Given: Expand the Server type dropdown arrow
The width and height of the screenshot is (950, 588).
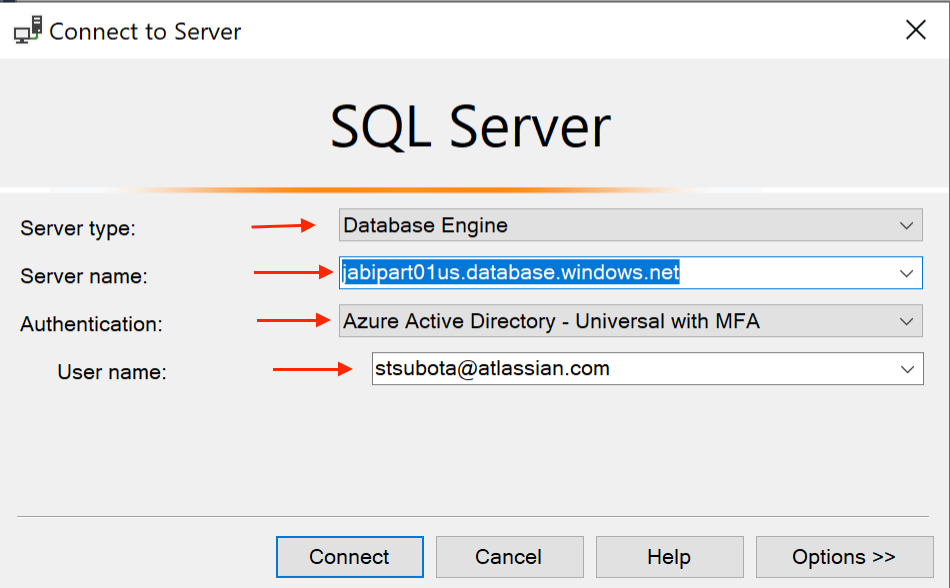Looking at the screenshot, I should click(906, 225).
